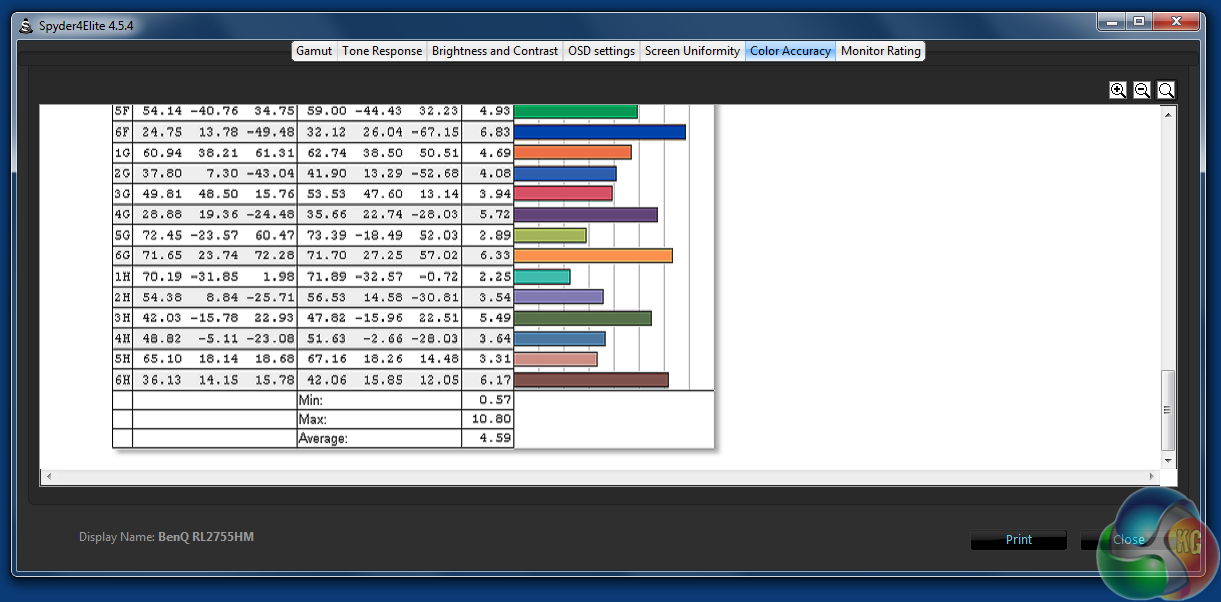Click the row label 6H
This screenshot has width=1221, height=602.
pyautogui.click(x=122, y=380)
